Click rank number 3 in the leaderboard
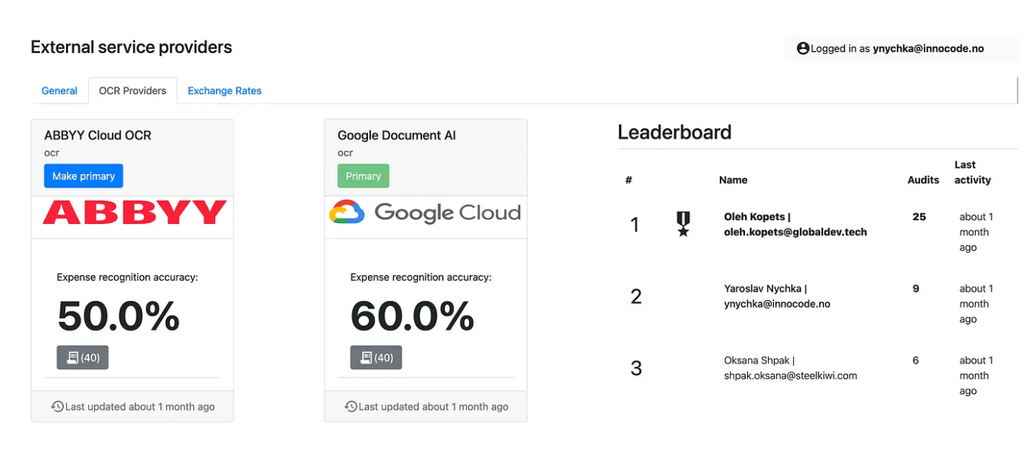Screen dimensions: 1024x467 pyautogui.click(x=636, y=369)
